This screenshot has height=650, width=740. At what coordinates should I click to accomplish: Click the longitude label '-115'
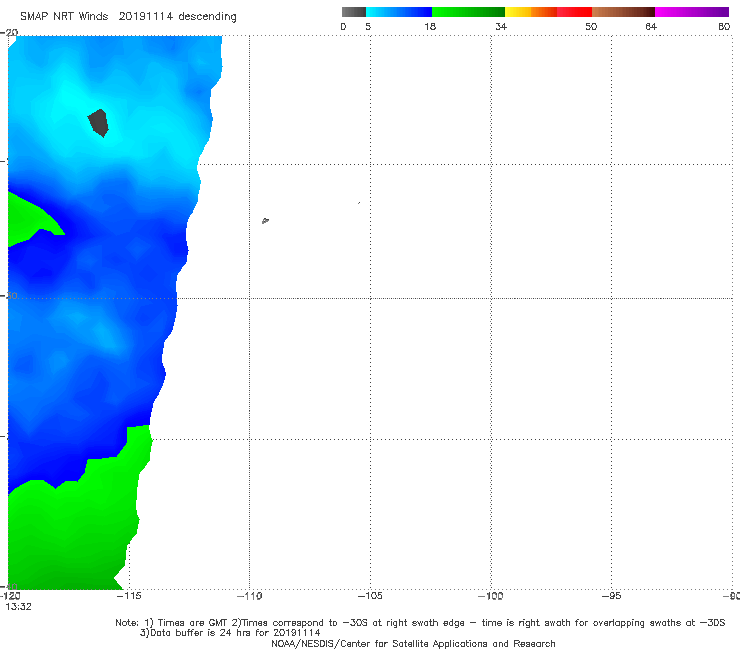pyautogui.click(x=129, y=596)
